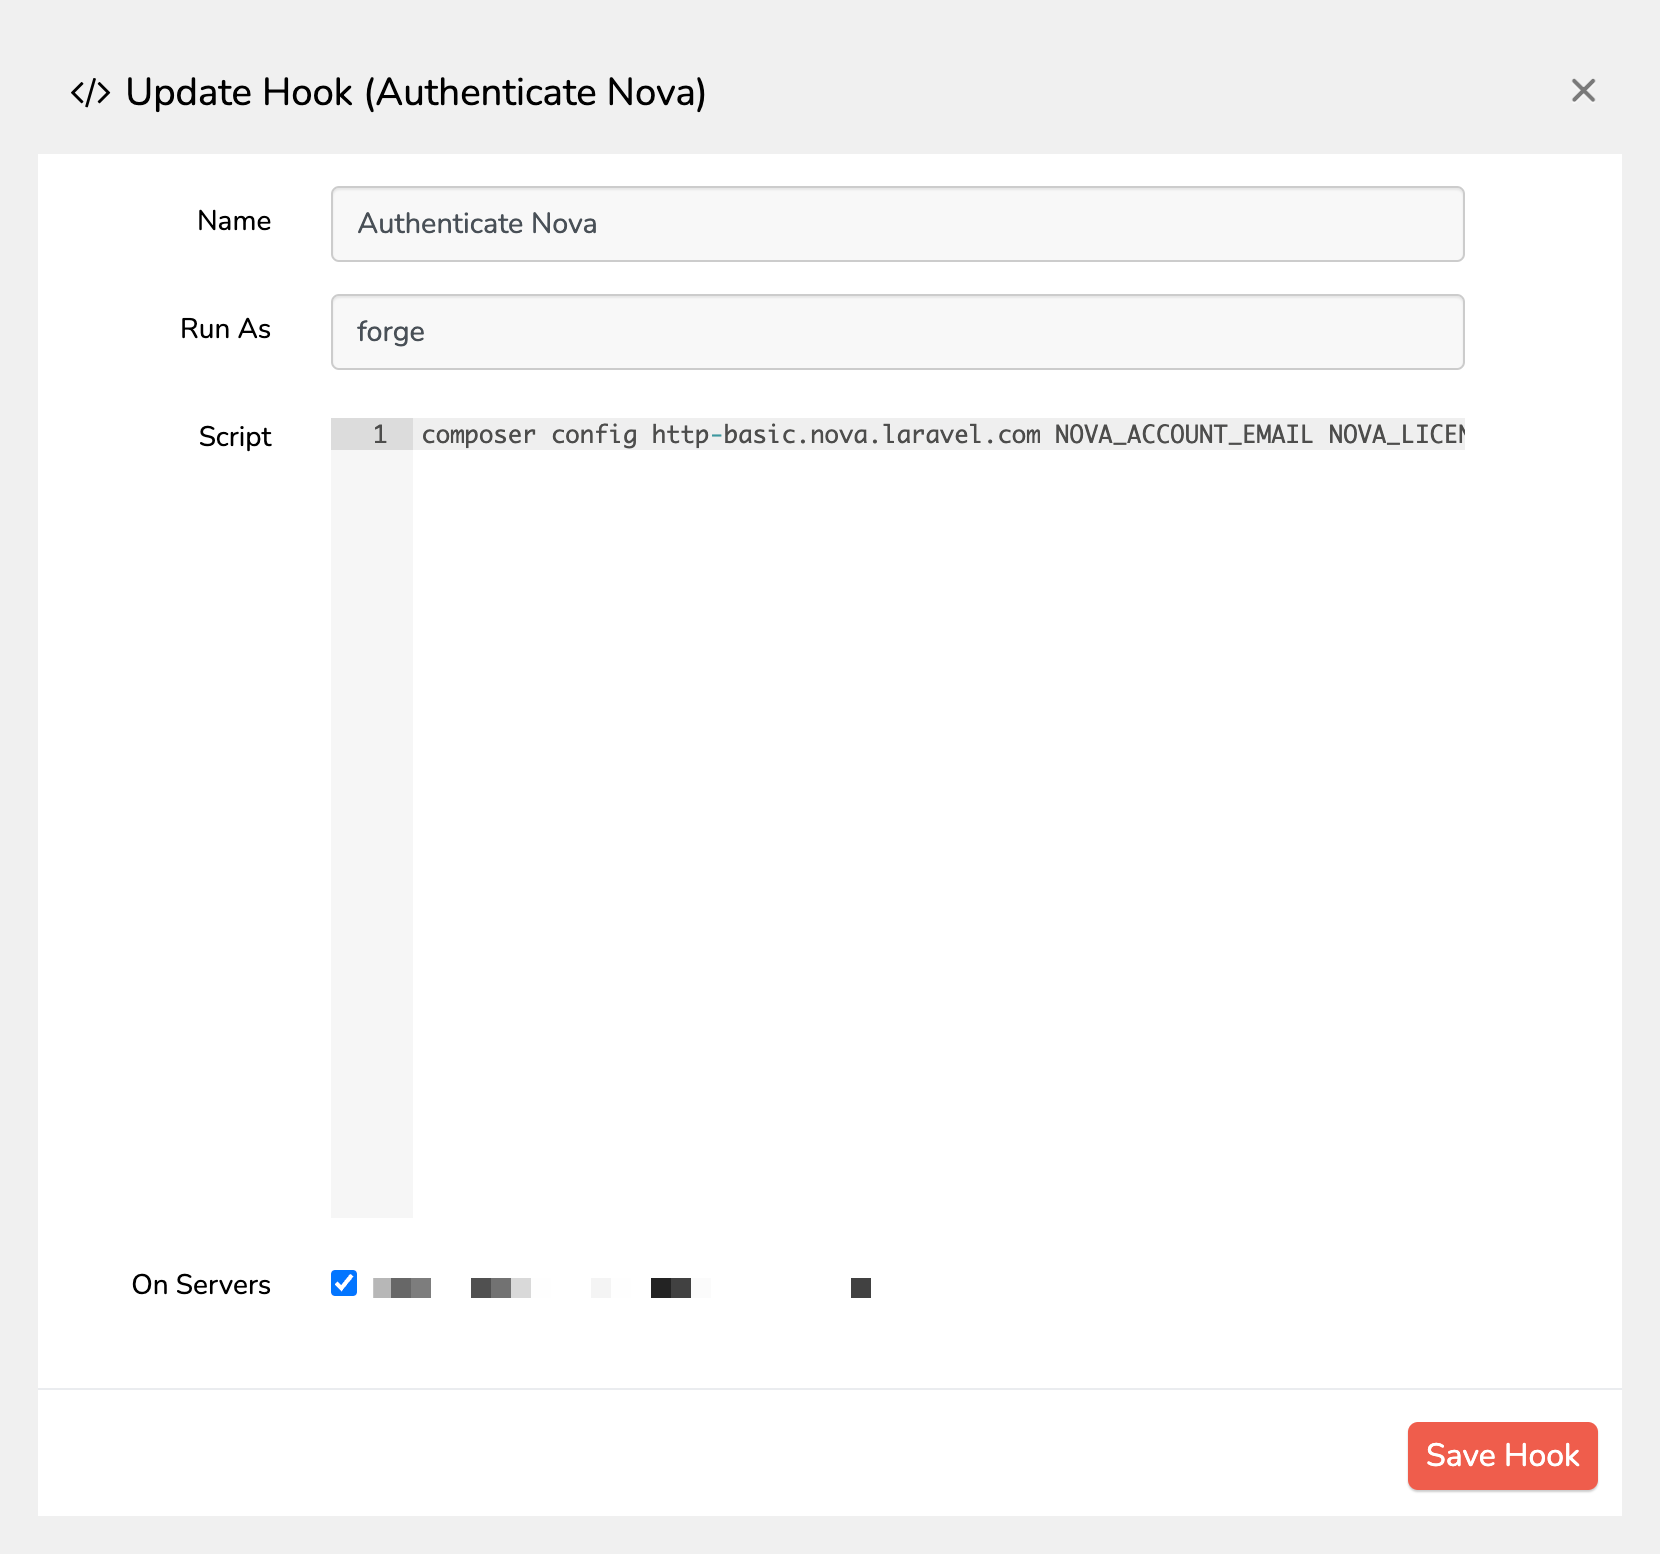The height and width of the screenshot is (1554, 1660).
Task: Uncheck the On Servers checkbox
Action: click(x=344, y=1283)
